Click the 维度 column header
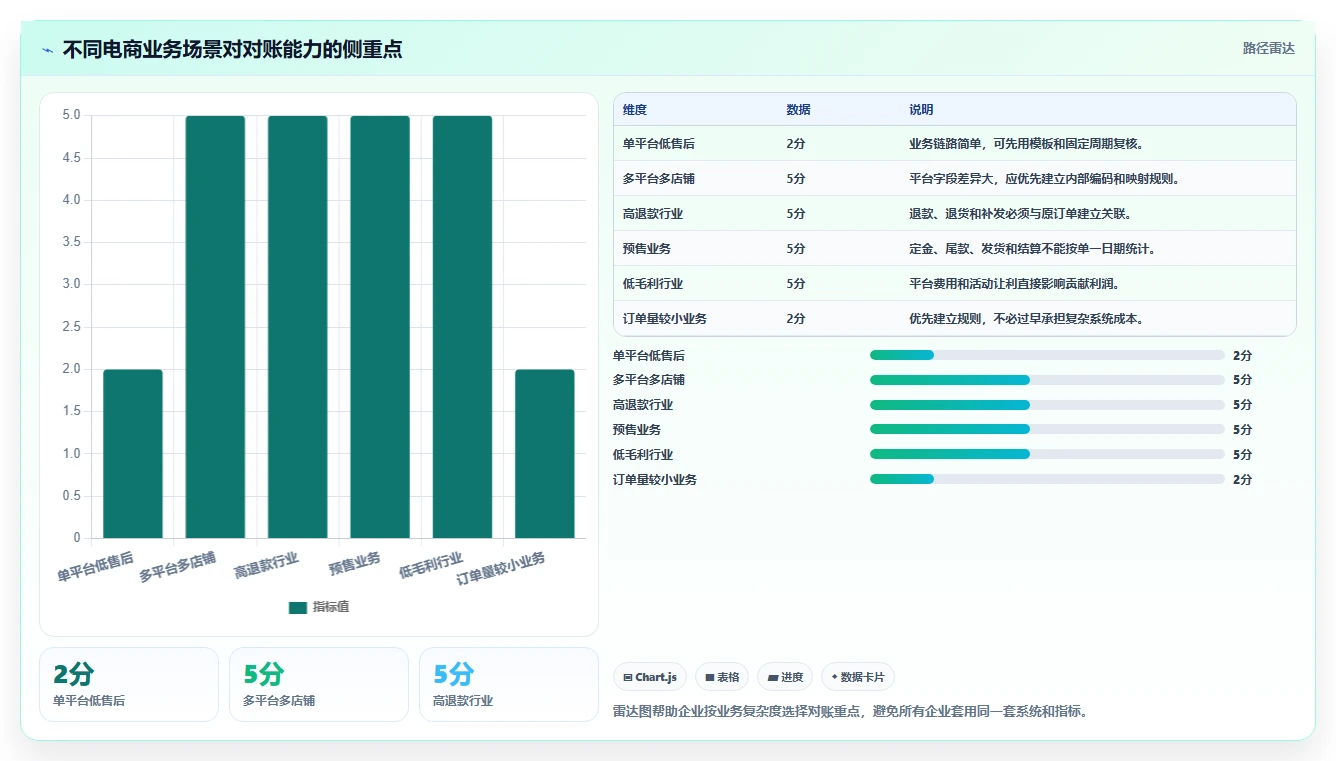The width and height of the screenshot is (1336, 761). [x=635, y=110]
